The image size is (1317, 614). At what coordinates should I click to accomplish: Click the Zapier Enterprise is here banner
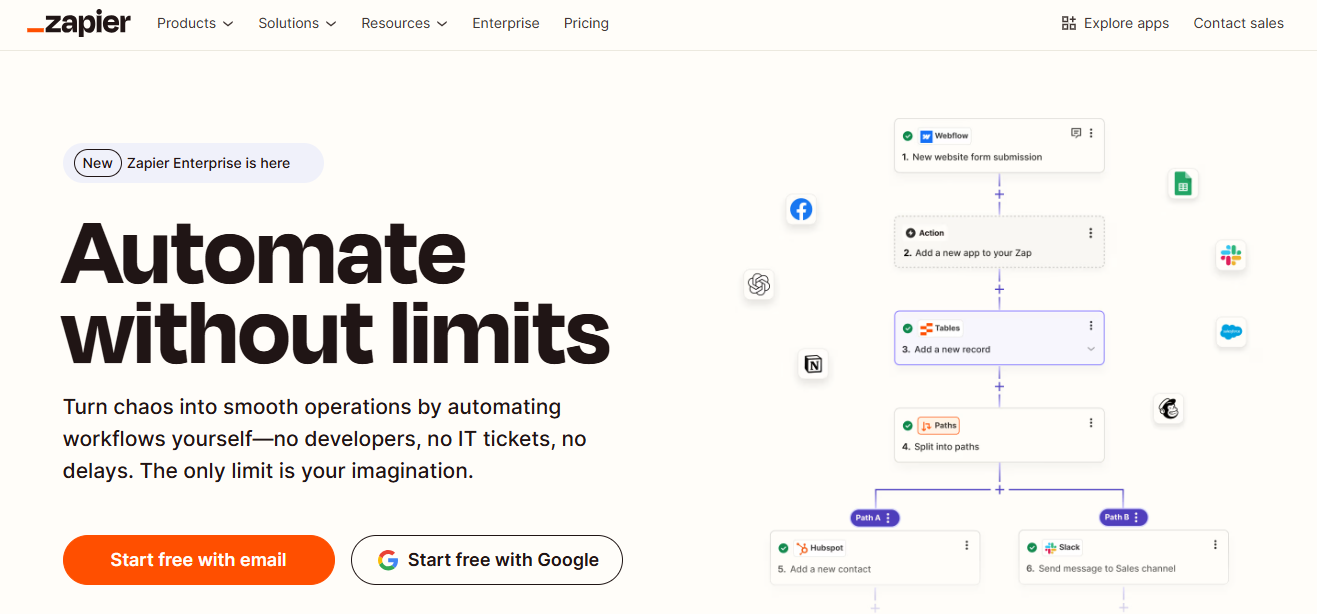tap(193, 163)
